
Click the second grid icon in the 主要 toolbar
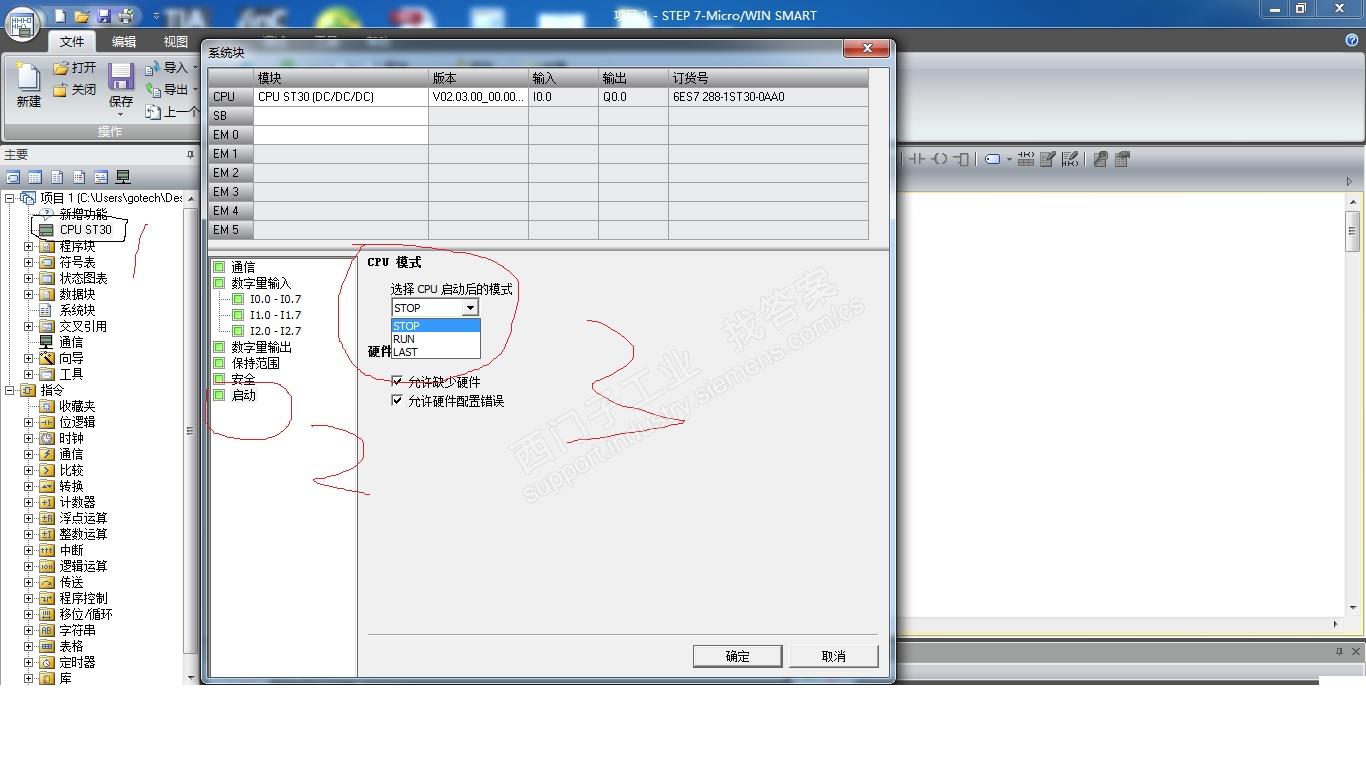pos(35,177)
